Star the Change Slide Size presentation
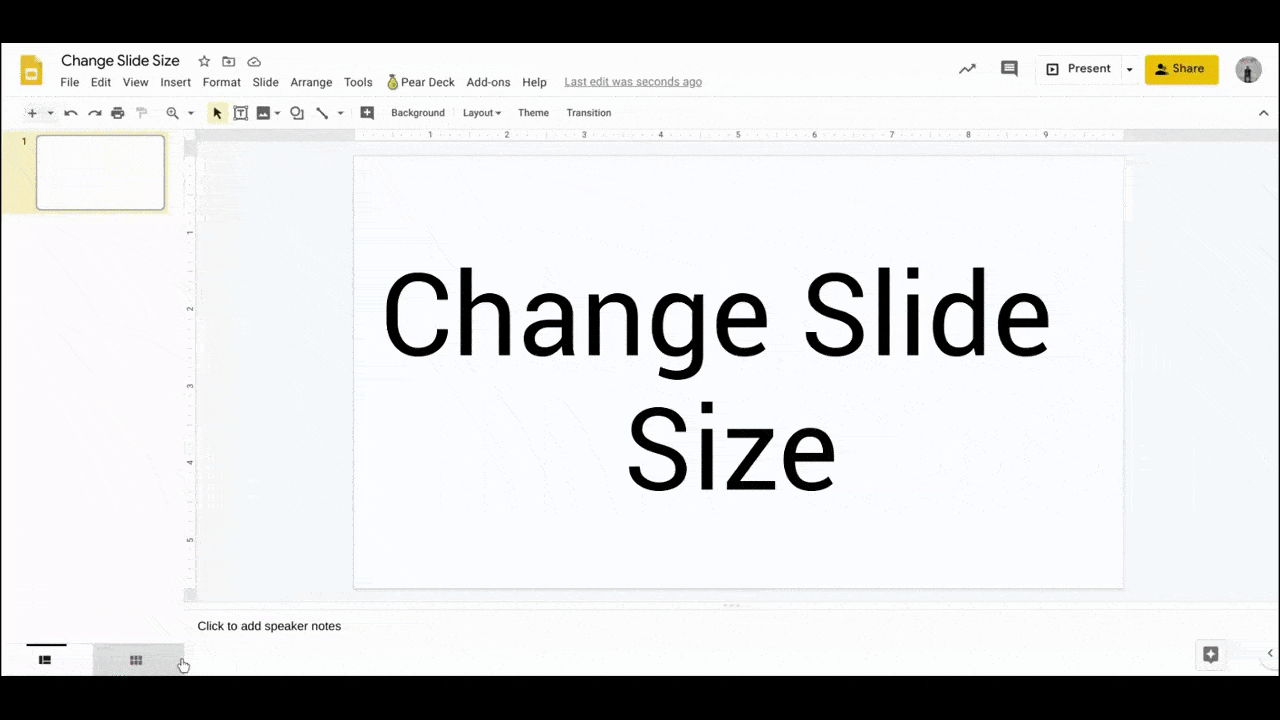 click(x=204, y=61)
